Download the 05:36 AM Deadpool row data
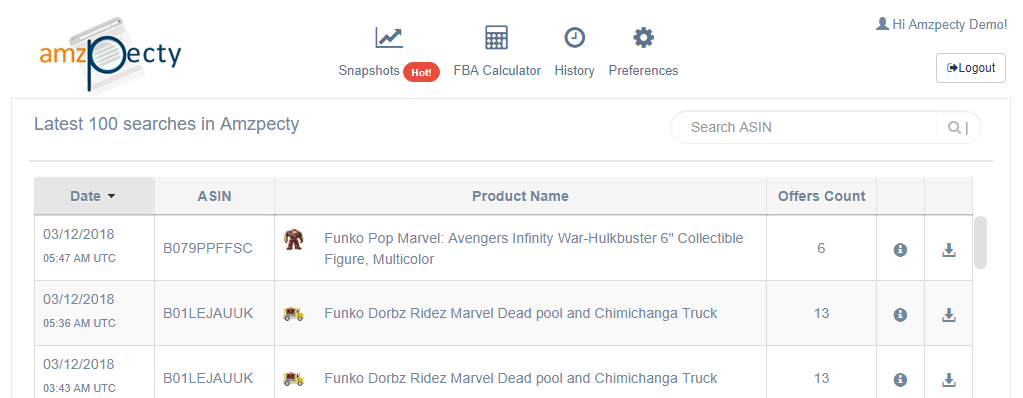Image resolution: width=1023 pixels, height=398 pixels. [949, 314]
